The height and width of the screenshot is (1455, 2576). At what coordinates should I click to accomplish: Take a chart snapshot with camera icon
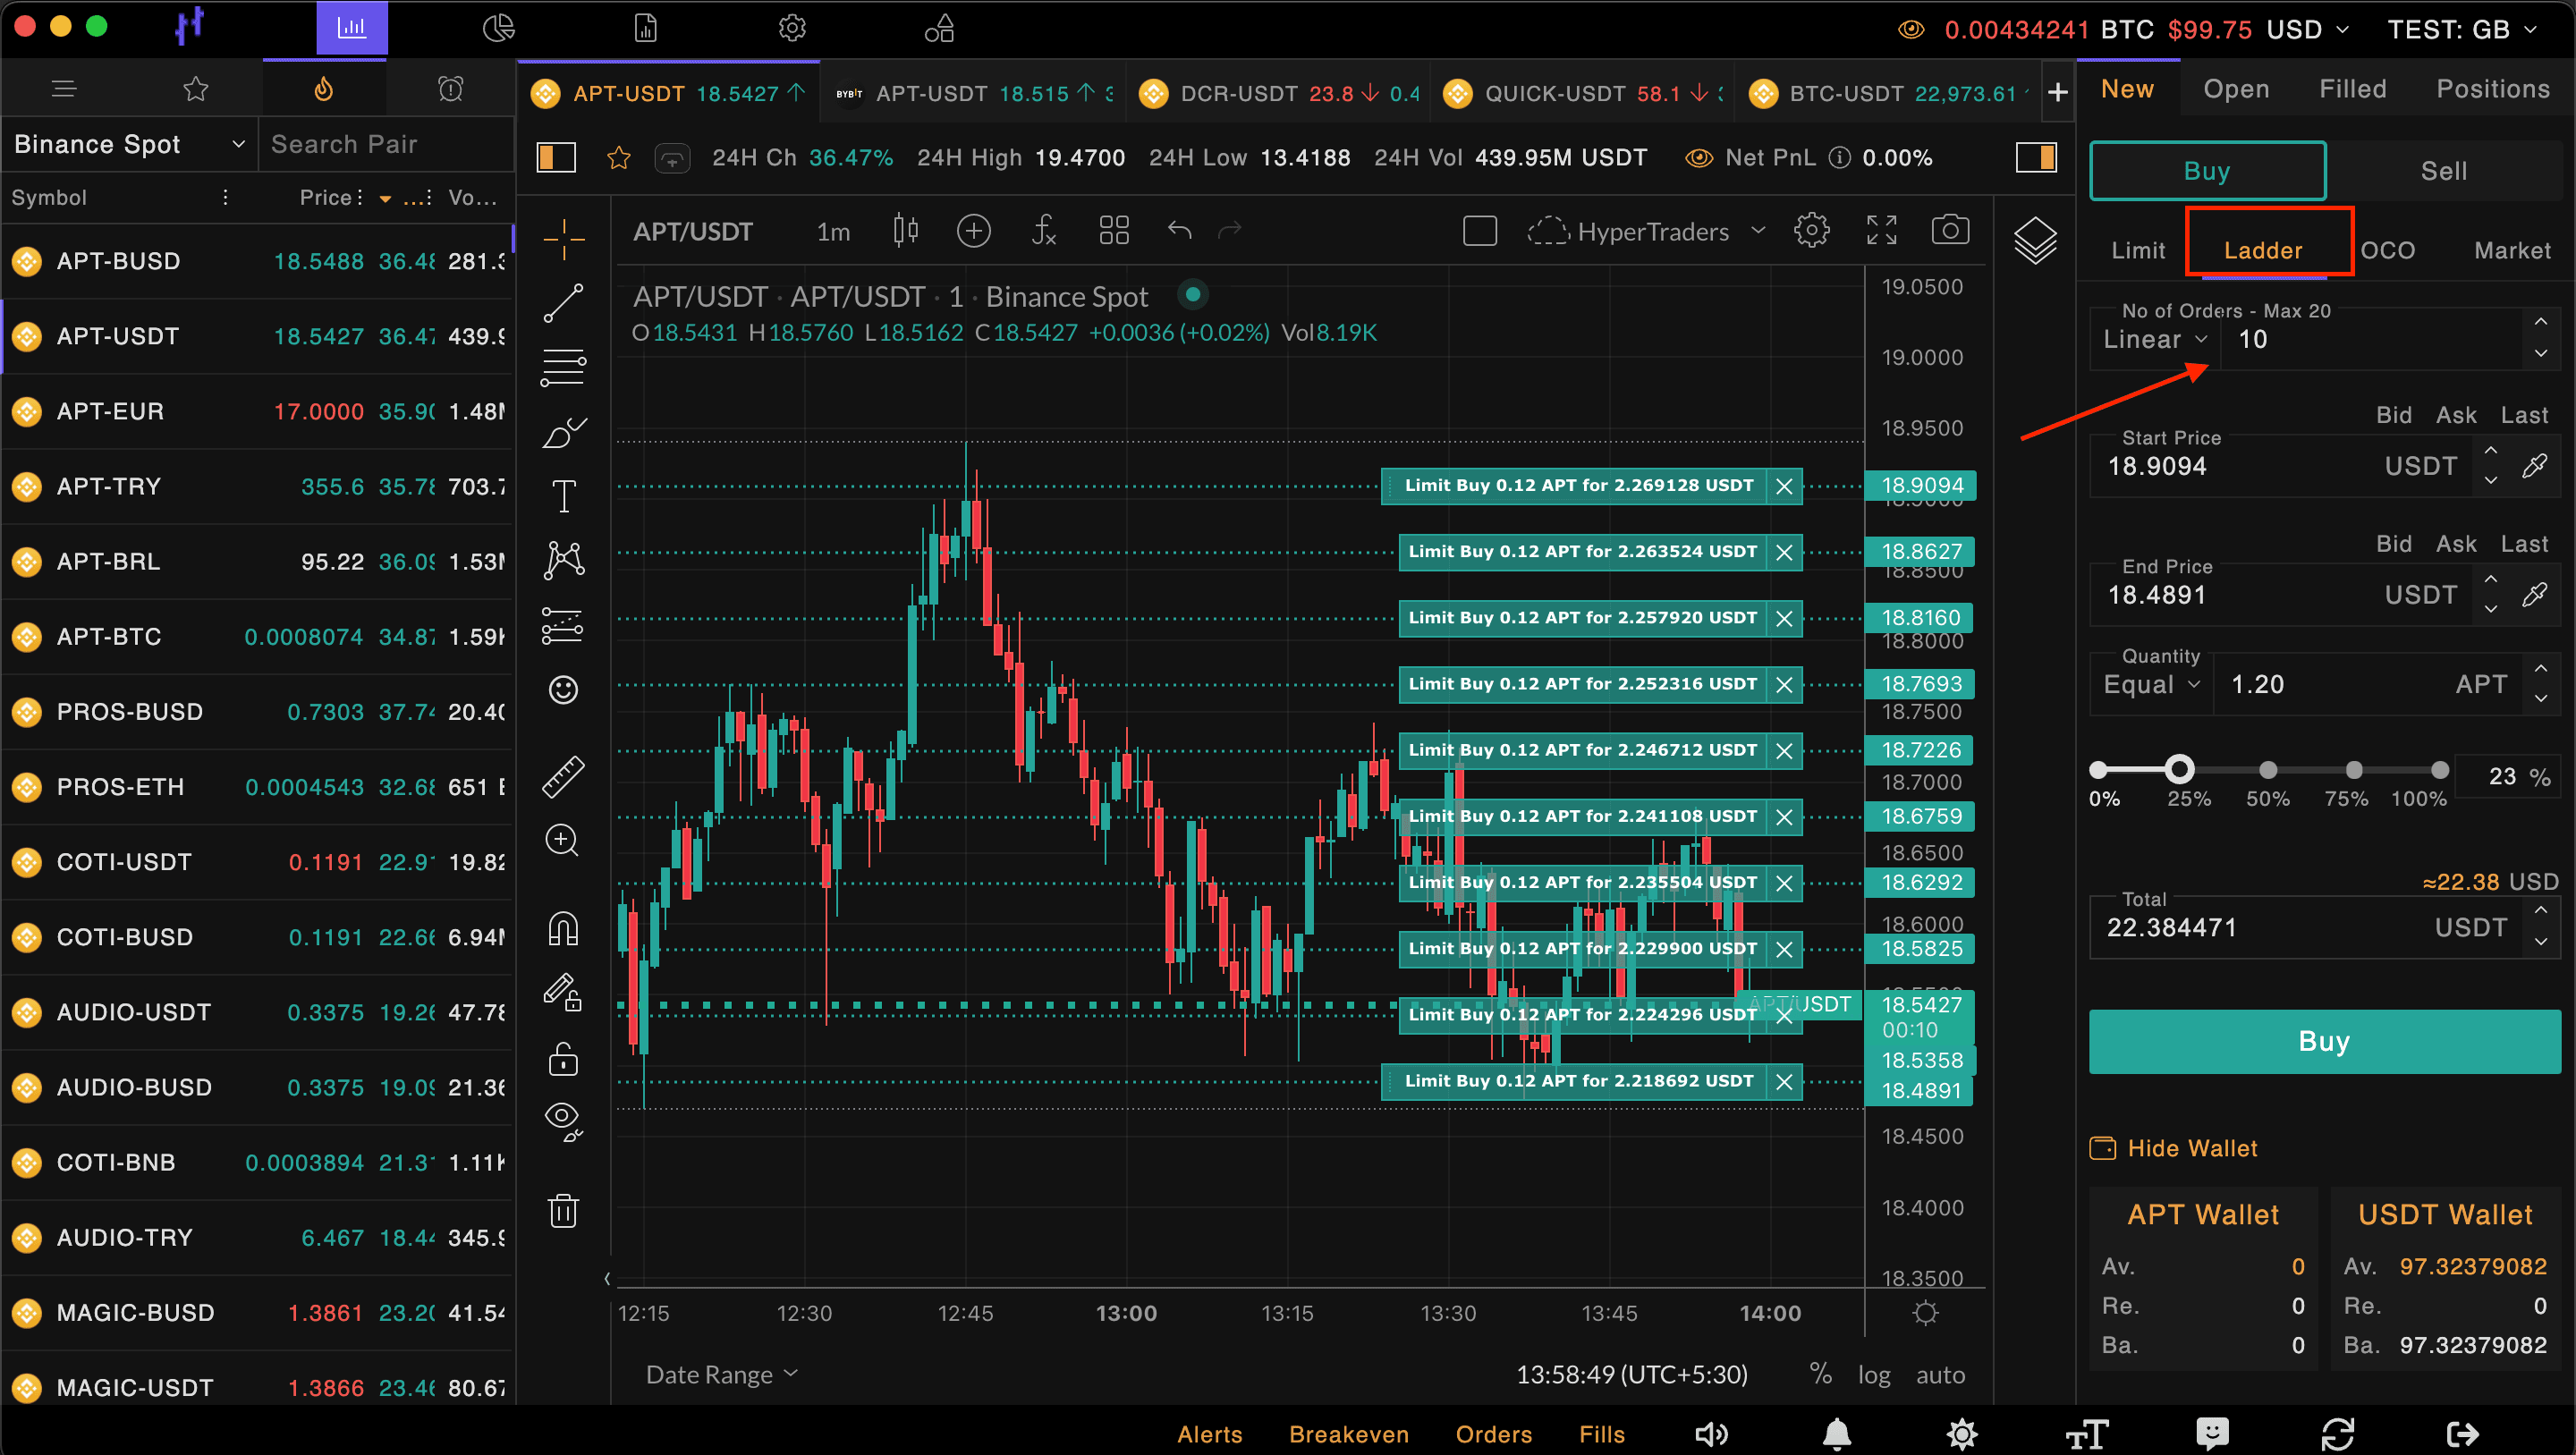pos(1949,231)
